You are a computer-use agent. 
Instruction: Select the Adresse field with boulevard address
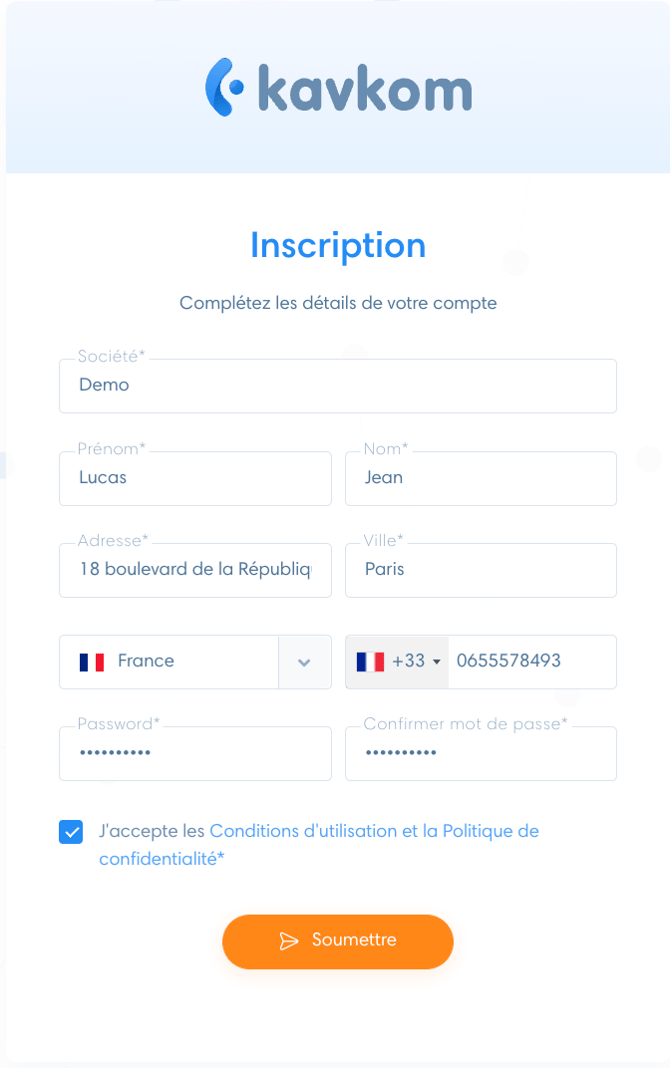point(195,570)
